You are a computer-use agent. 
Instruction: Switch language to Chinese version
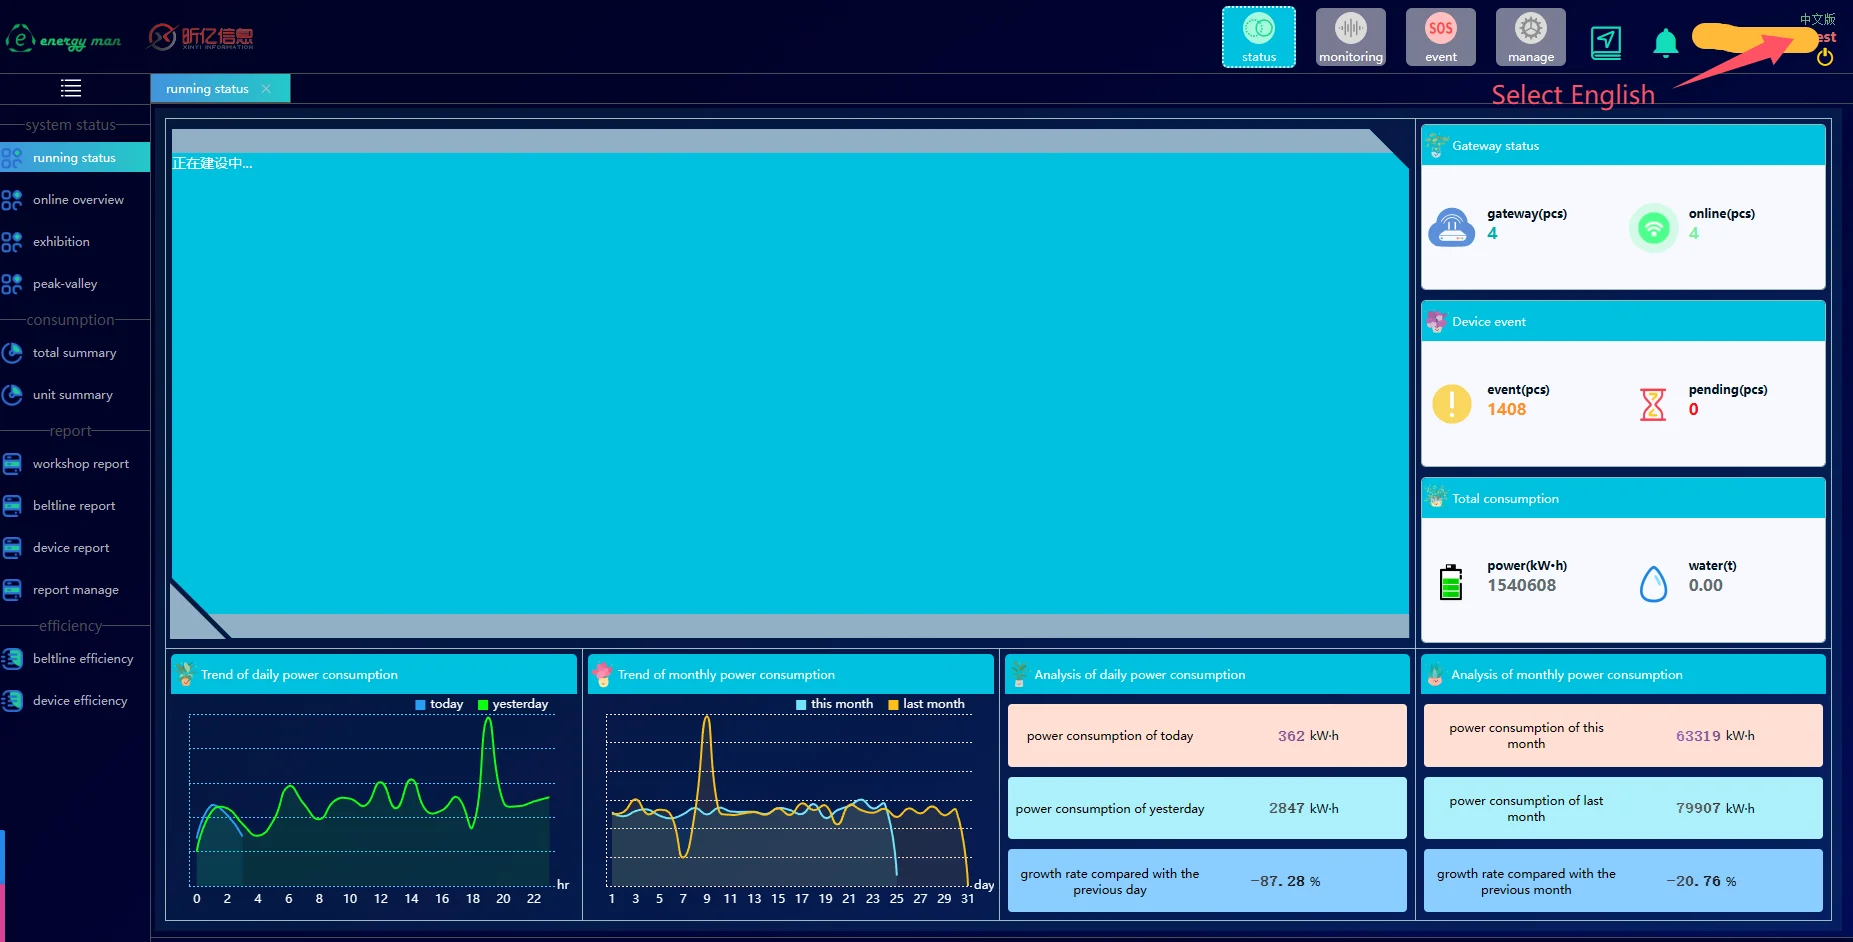[1817, 19]
